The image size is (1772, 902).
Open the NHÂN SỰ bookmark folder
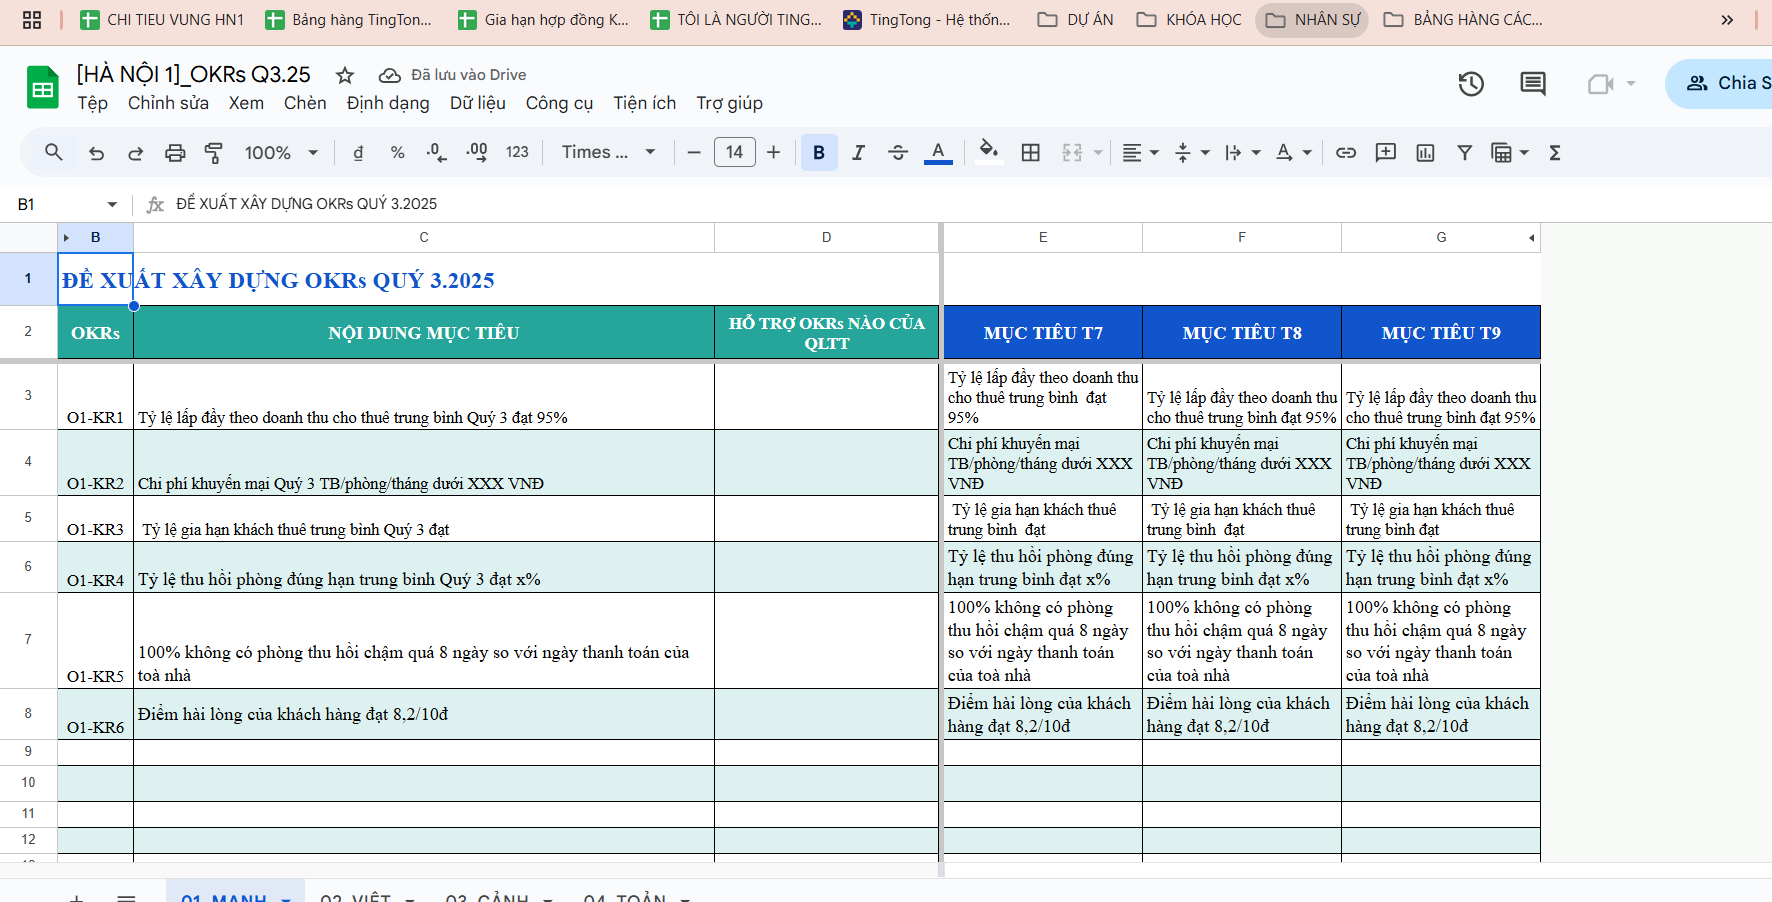[1313, 20]
